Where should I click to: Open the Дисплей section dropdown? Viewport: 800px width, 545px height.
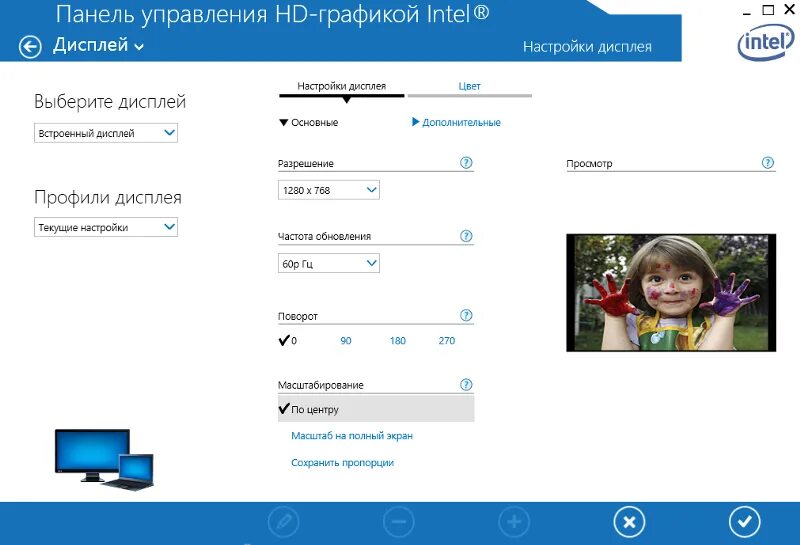point(98,45)
